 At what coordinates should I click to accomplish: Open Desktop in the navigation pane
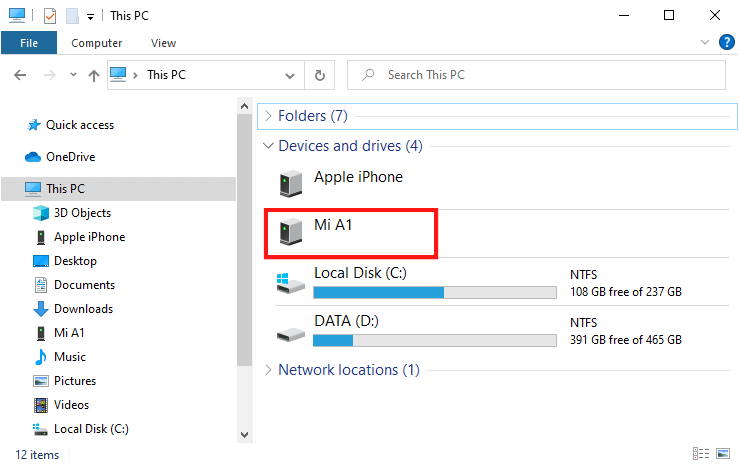65,261
